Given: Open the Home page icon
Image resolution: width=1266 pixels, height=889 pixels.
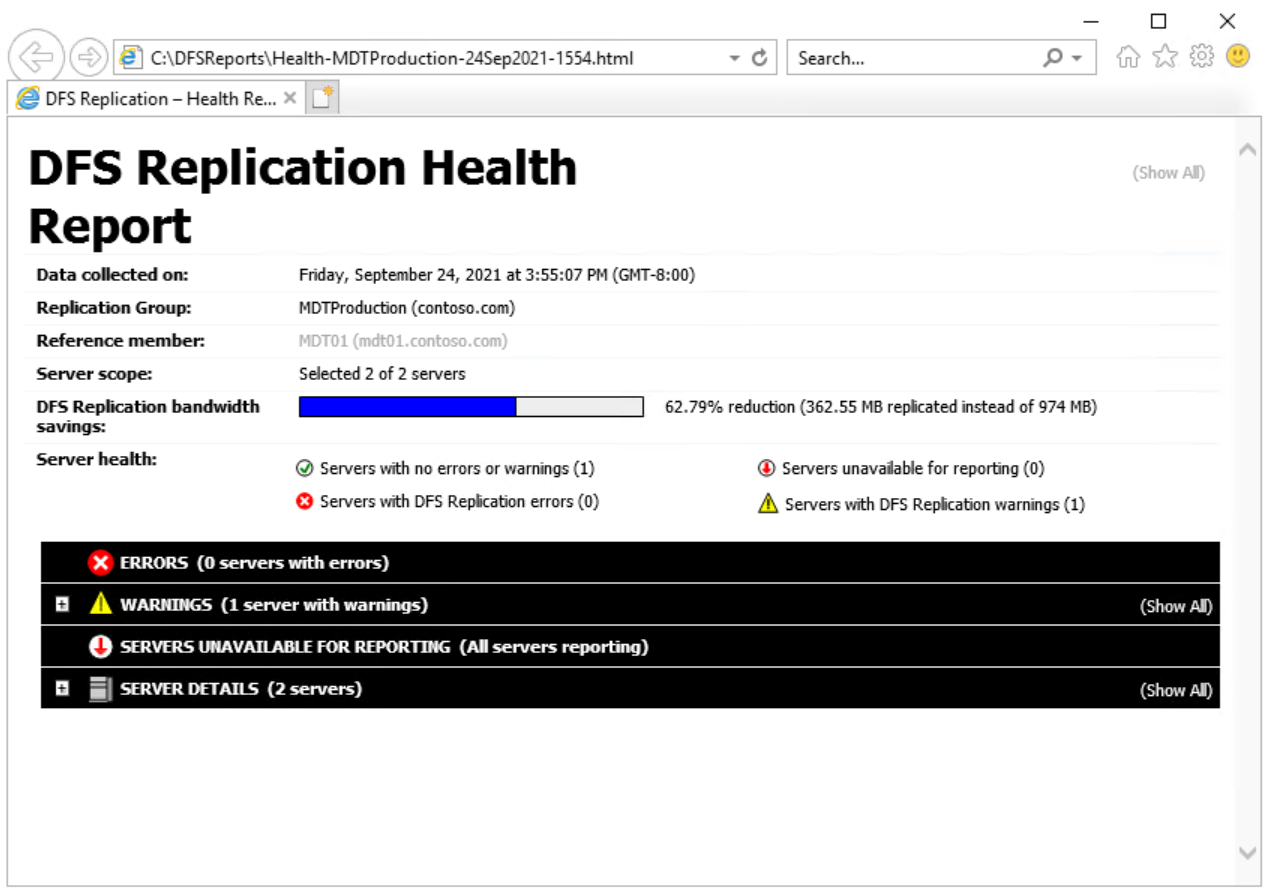Looking at the screenshot, I should tap(1128, 58).
